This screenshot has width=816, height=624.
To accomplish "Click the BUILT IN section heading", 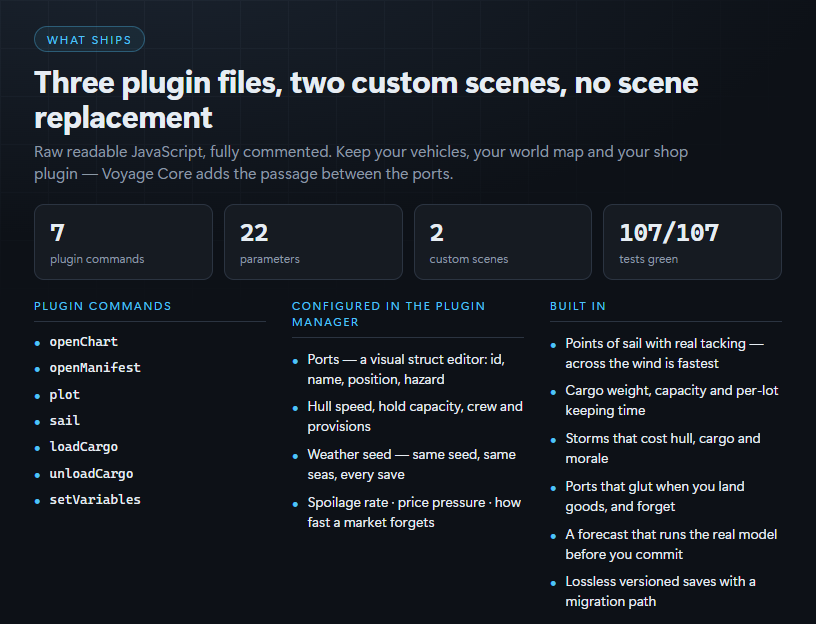I will pyautogui.click(x=578, y=306).
